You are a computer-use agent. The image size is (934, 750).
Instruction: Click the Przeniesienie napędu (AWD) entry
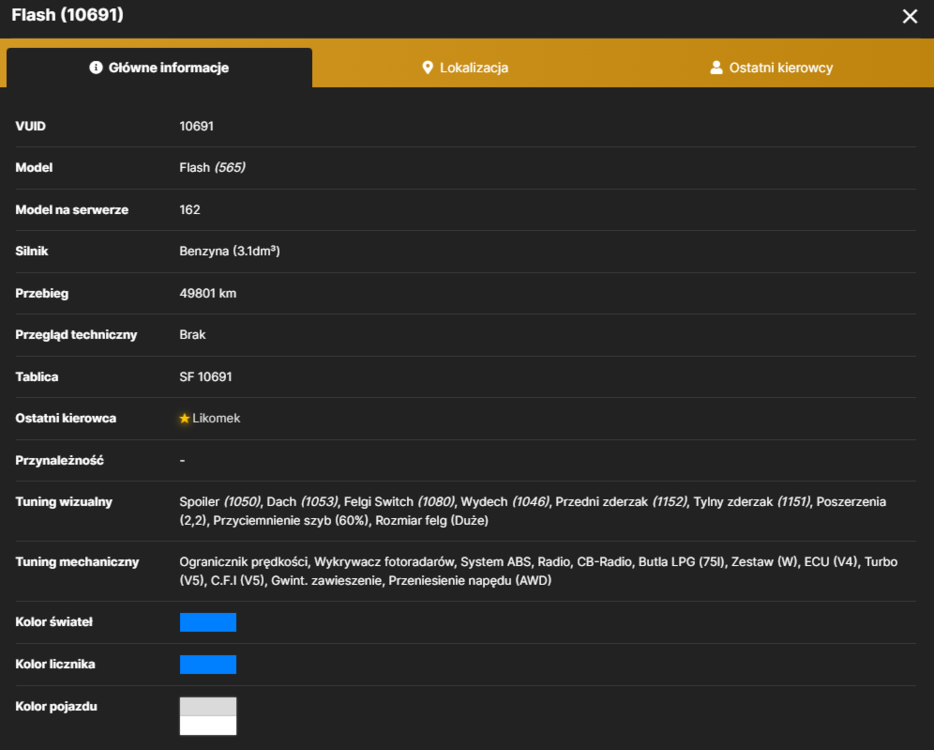pos(470,580)
